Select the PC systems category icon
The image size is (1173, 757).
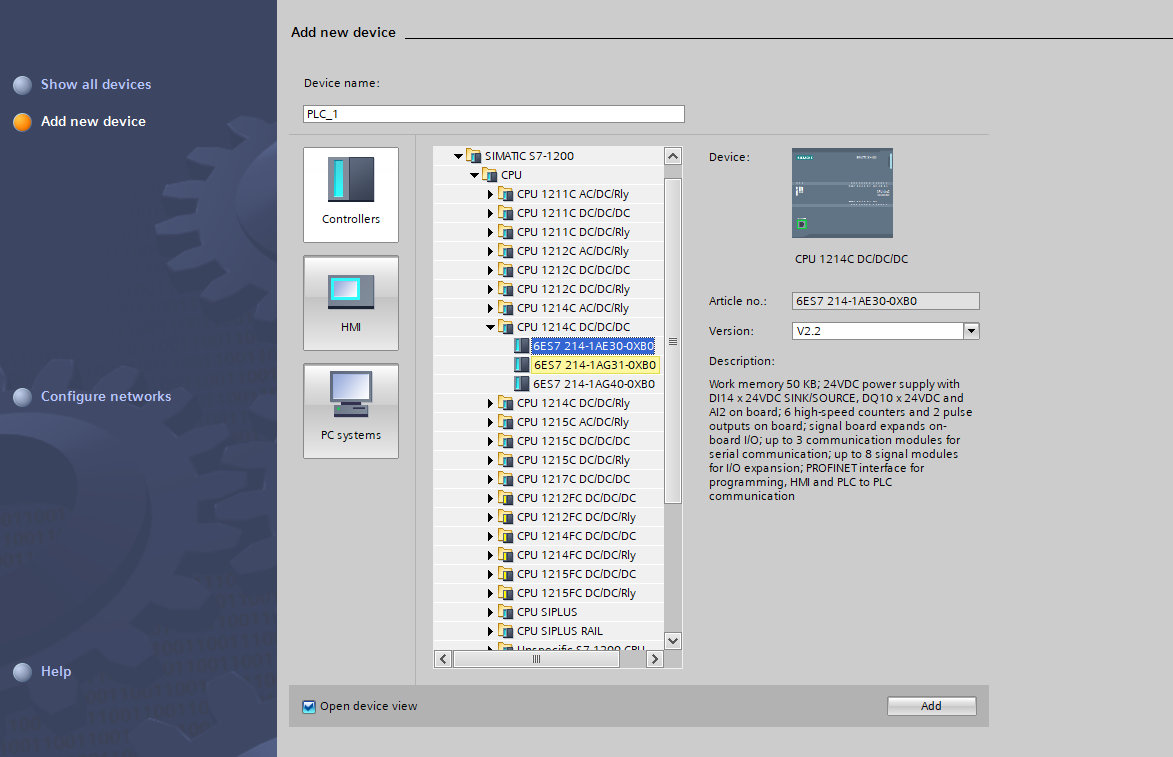tap(350, 397)
